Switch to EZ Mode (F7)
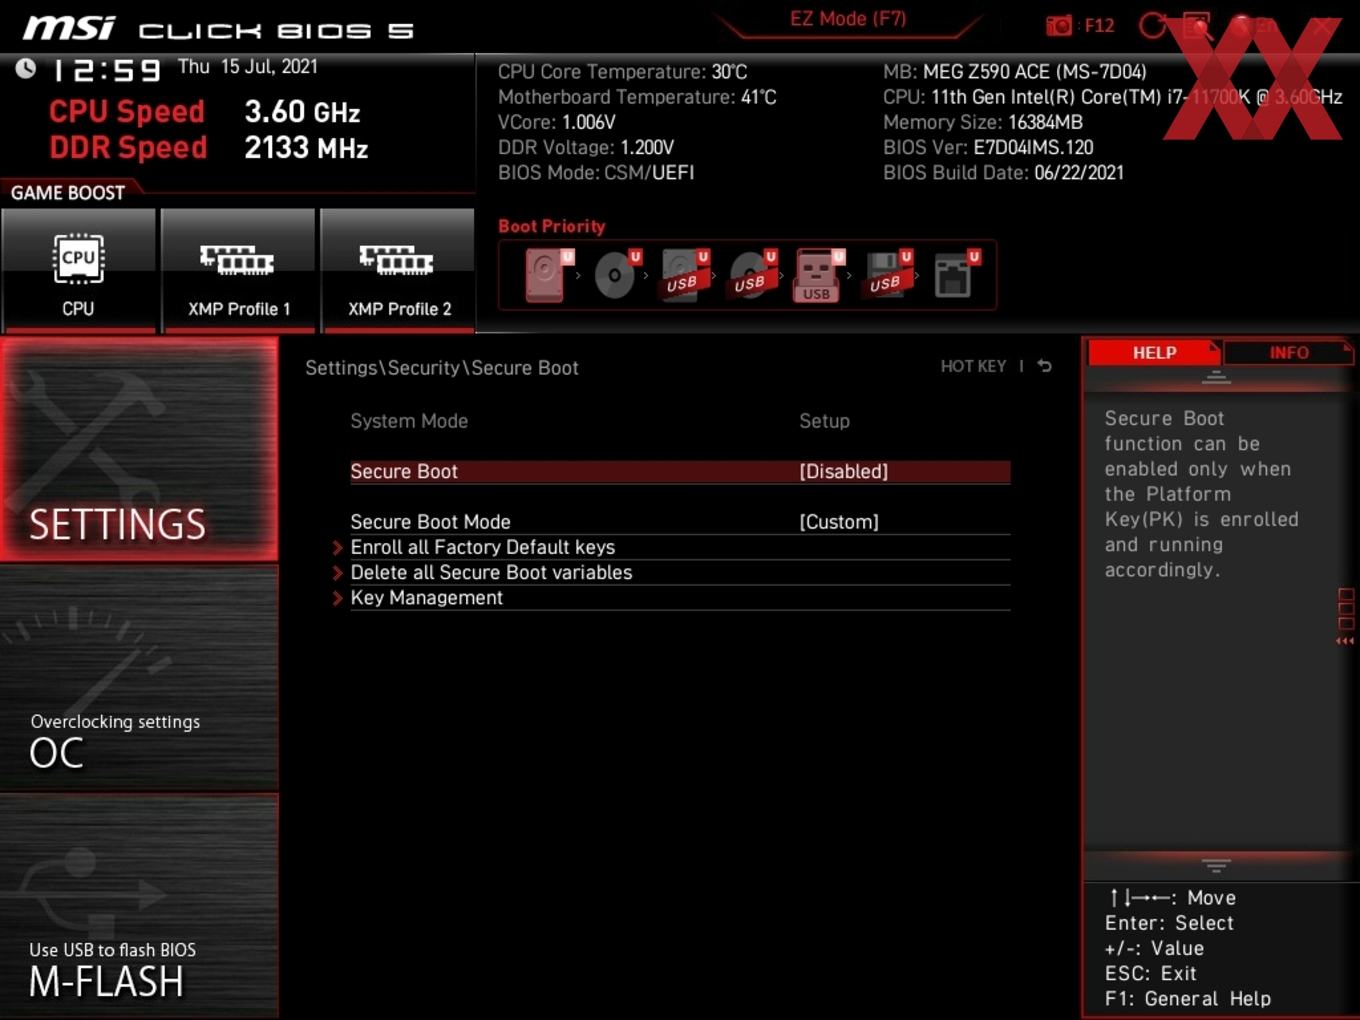 848,19
